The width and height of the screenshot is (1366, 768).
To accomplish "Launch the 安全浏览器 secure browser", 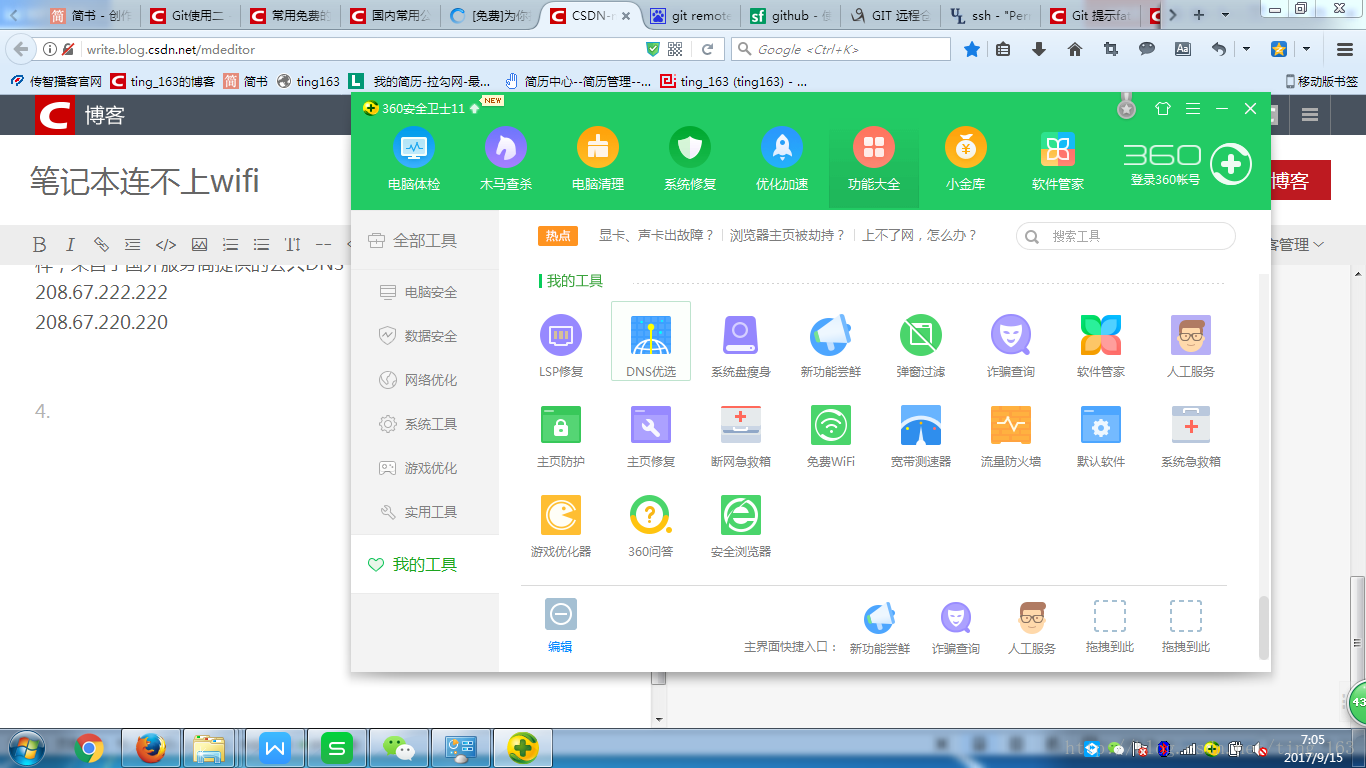I will 741,525.
